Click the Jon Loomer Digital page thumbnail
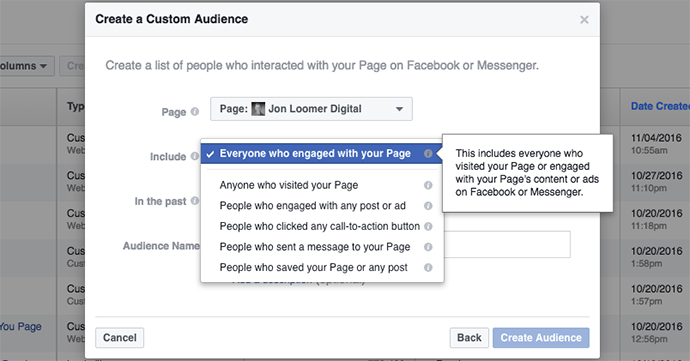 click(258, 109)
